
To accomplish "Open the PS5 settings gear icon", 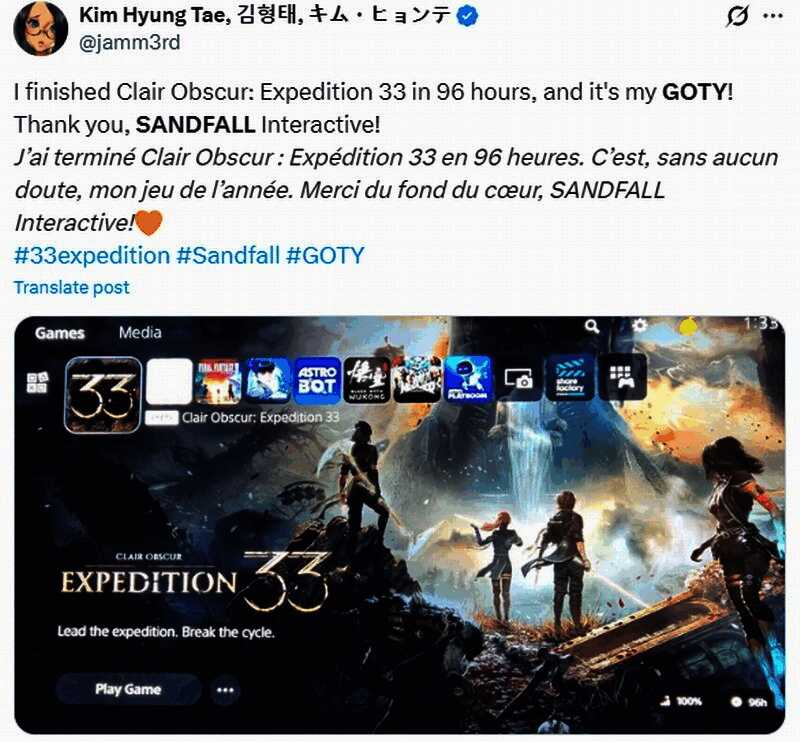I will click(x=639, y=325).
